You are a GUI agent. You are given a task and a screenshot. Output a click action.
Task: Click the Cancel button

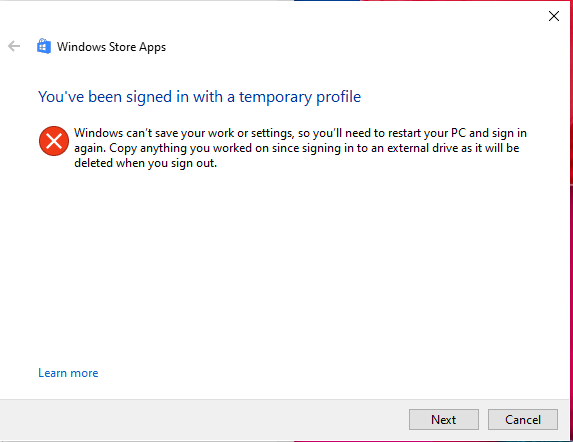pyautogui.click(x=523, y=419)
